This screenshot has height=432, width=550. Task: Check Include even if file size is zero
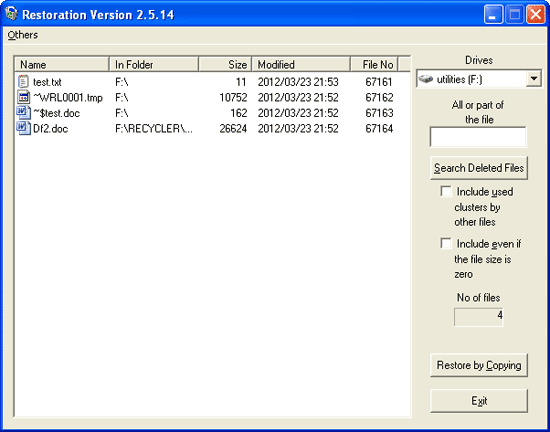click(x=446, y=243)
